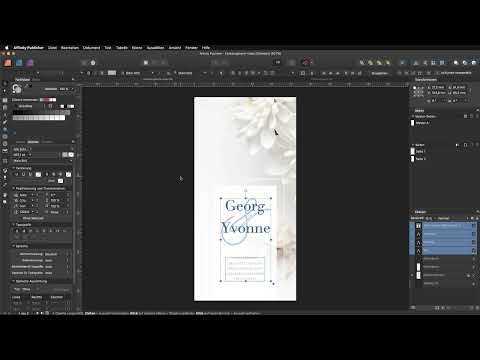Open the Apple menu
This screenshot has height=360, width=480.
pyautogui.click(x=6, y=48)
